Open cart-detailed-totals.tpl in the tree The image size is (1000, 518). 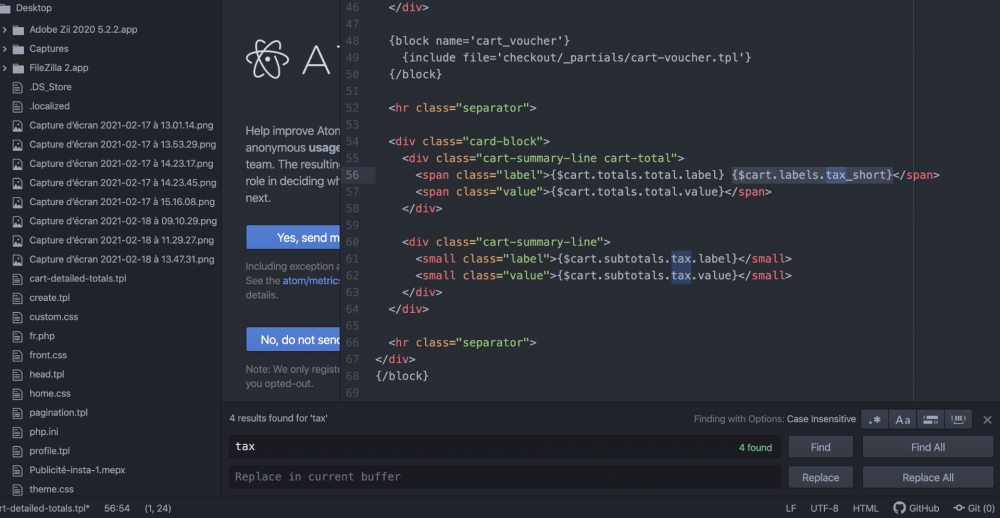tap(78, 279)
